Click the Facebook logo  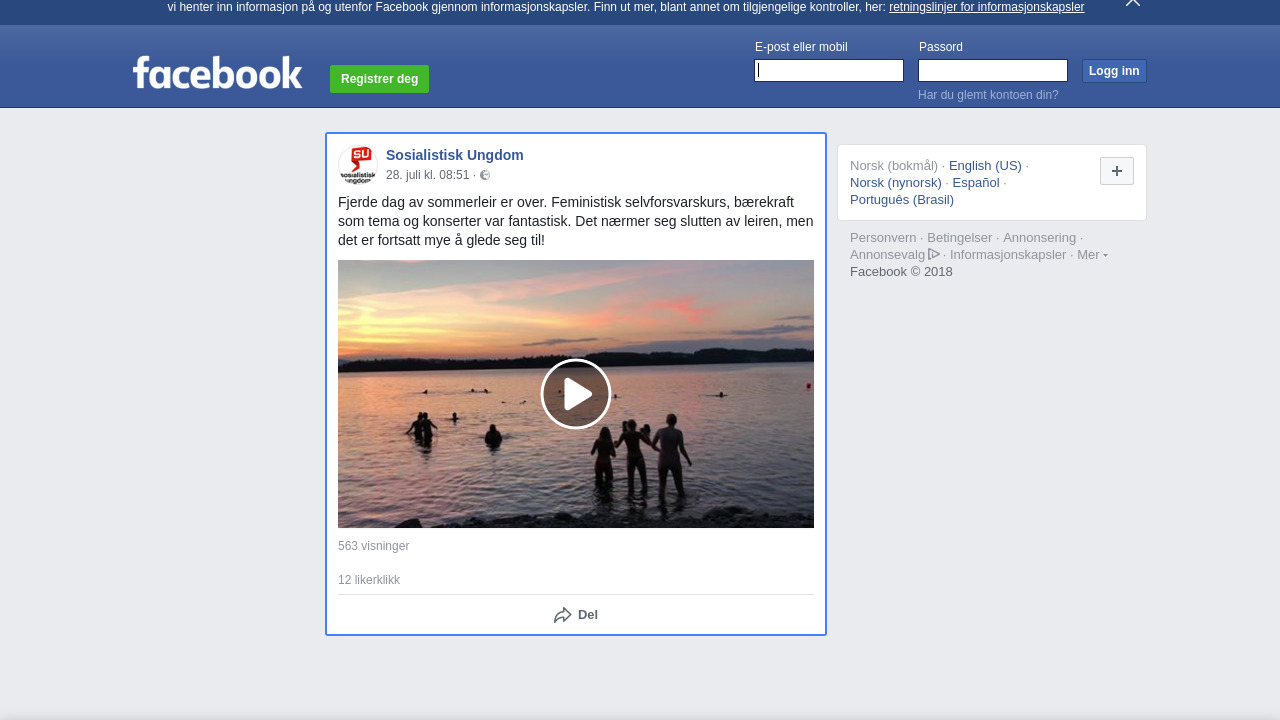[217, 72]
